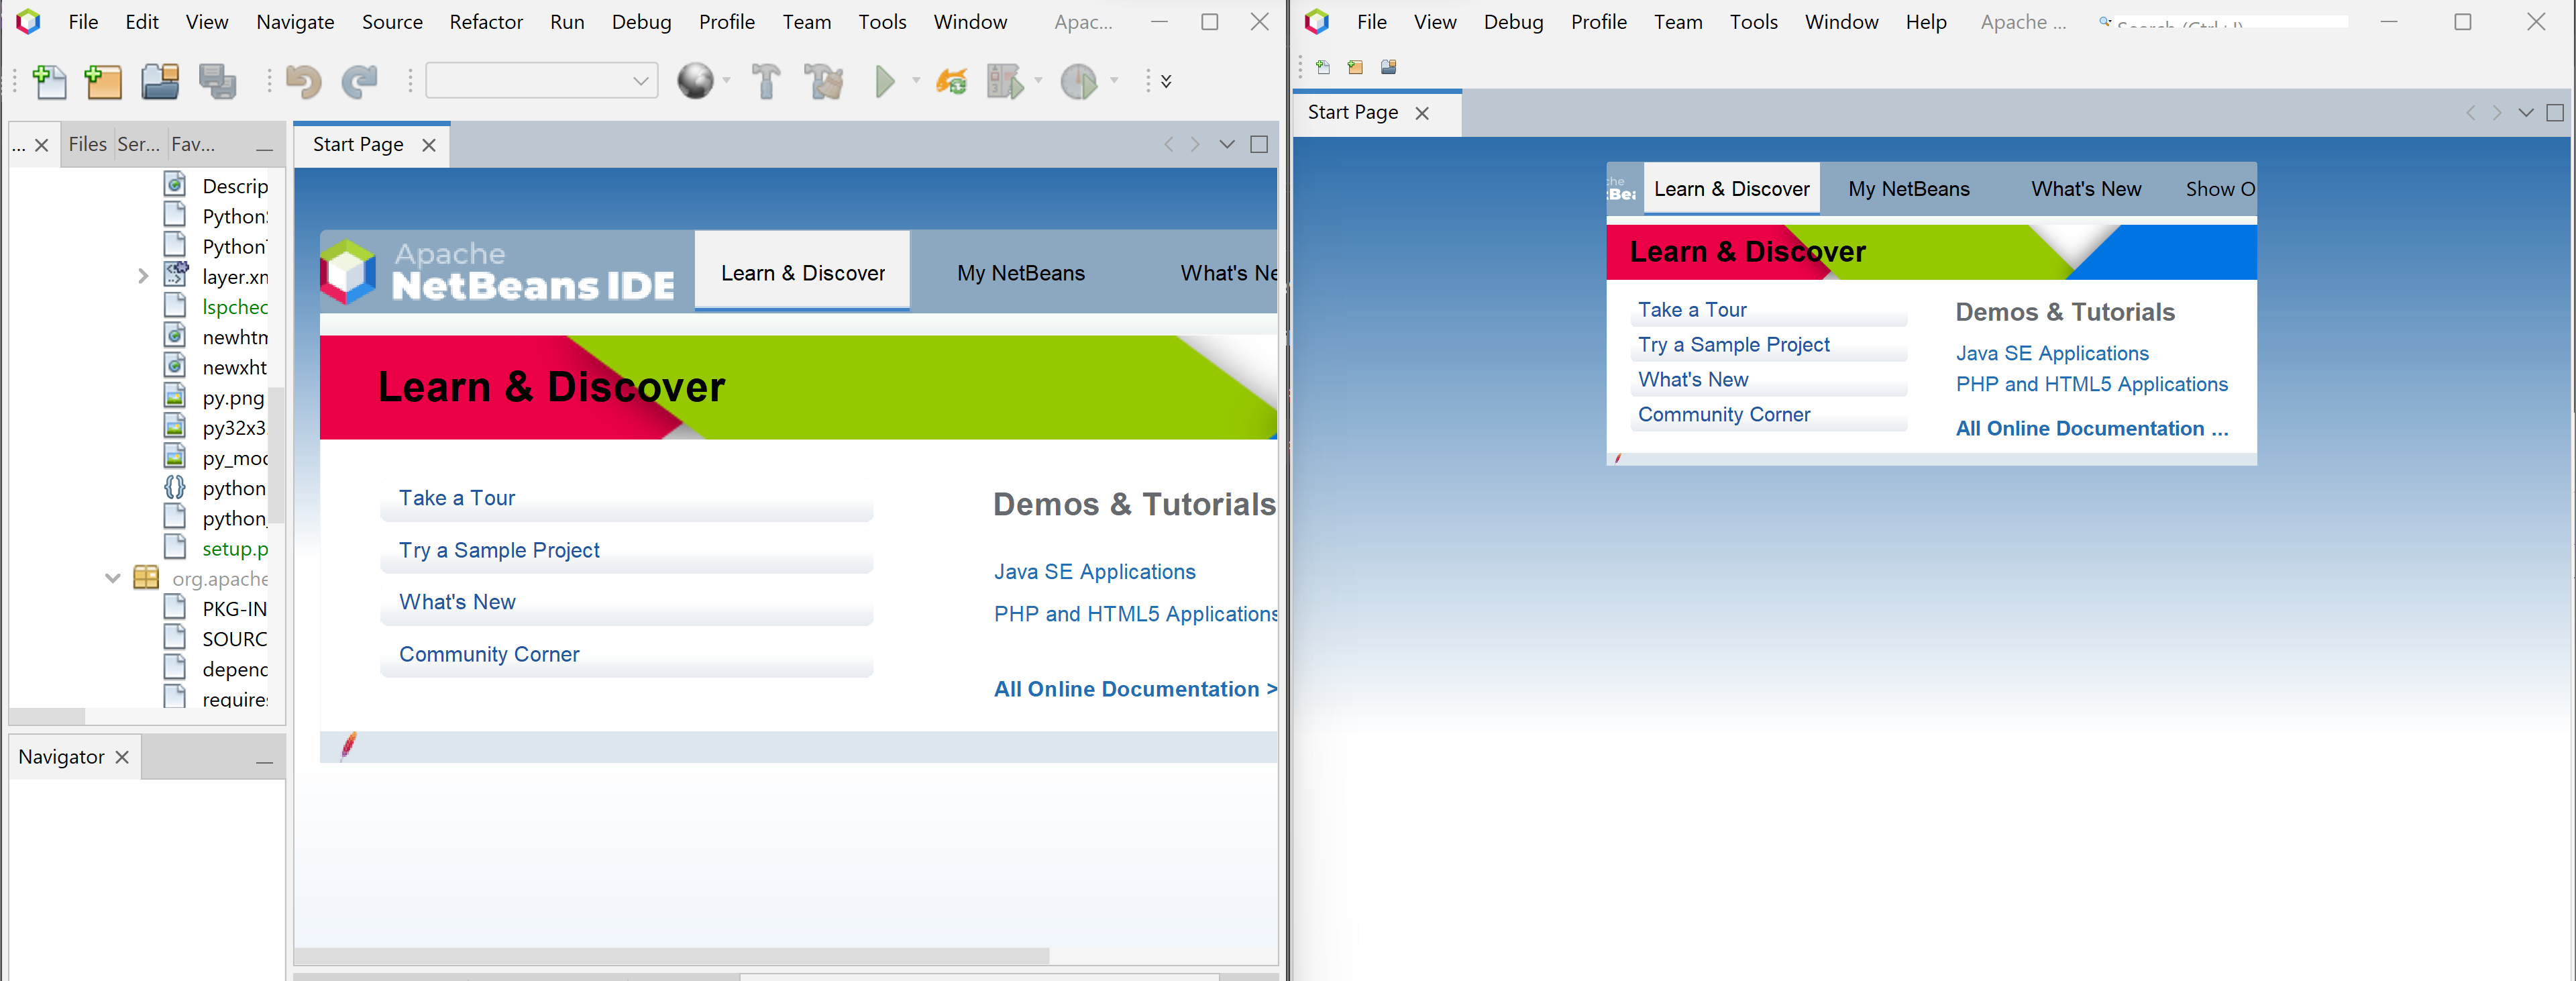The height and width of the screenshot is (981, 2576).
Task: Click New File icon in left window toolbar
Action: (x=49, y=81)
